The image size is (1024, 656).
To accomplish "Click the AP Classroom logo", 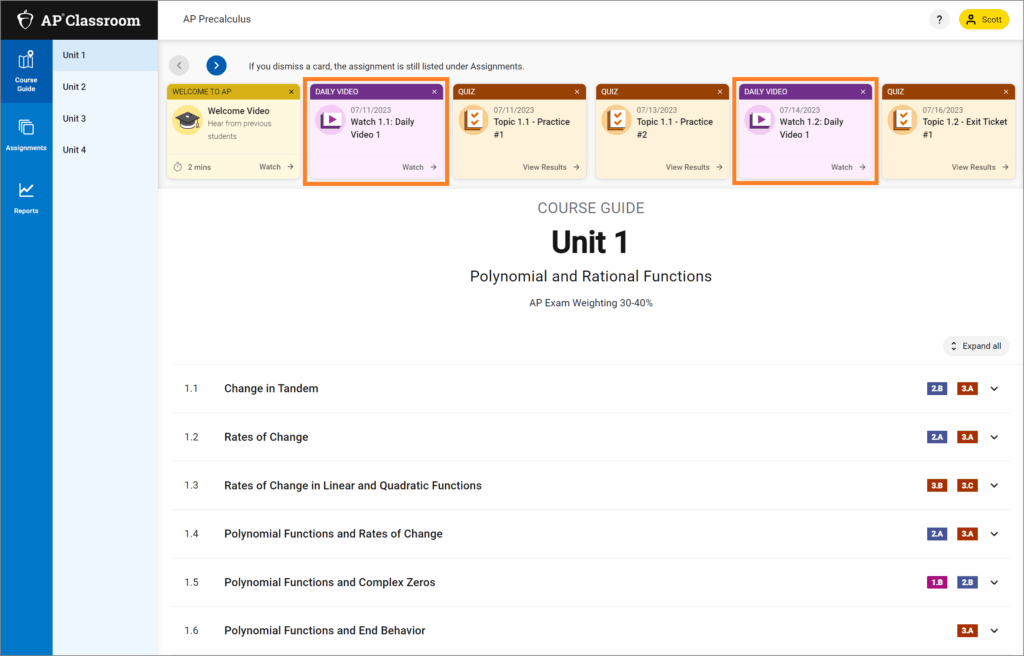I will click(x=79, y=20).
